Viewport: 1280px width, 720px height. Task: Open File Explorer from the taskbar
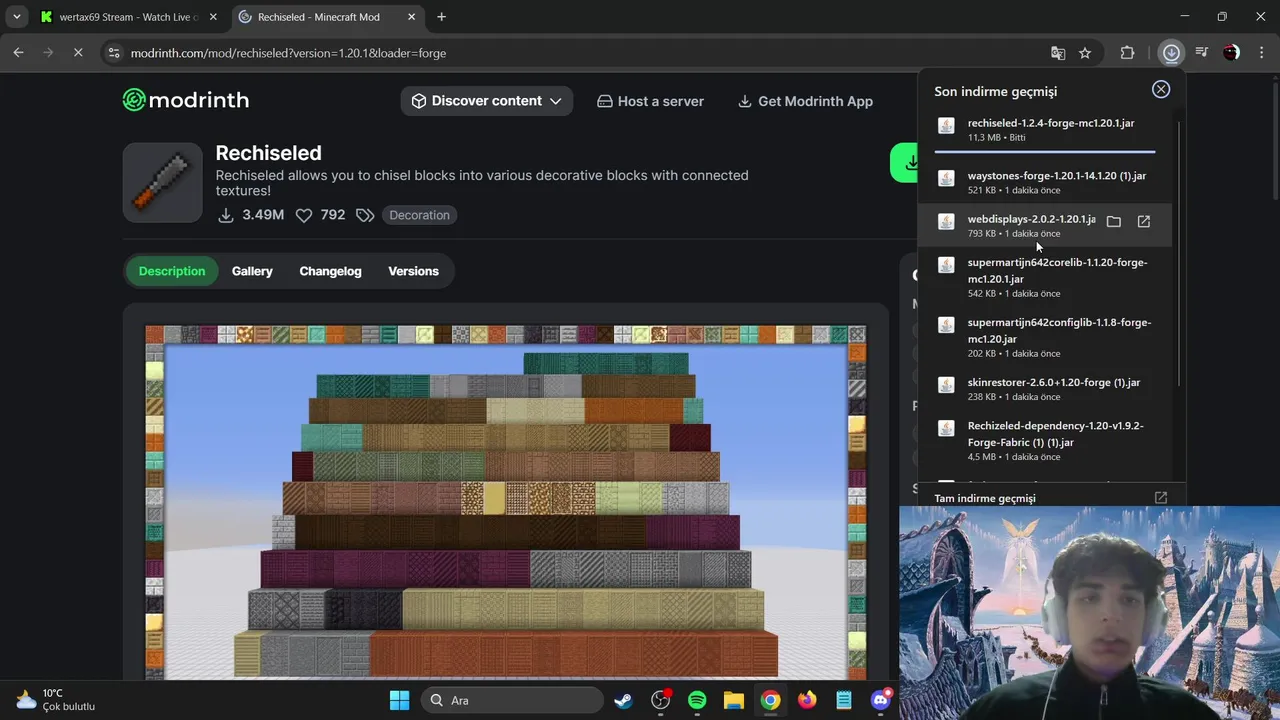733,700
